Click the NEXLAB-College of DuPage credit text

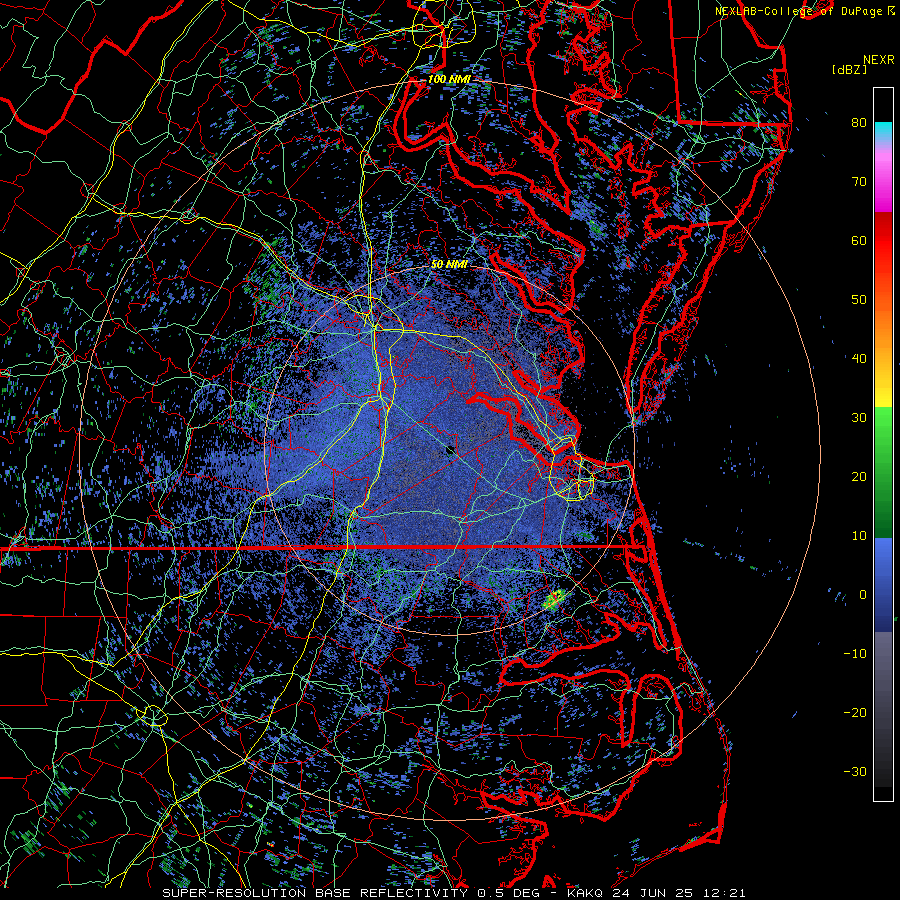pyautogui.click(x=798, y=11)
